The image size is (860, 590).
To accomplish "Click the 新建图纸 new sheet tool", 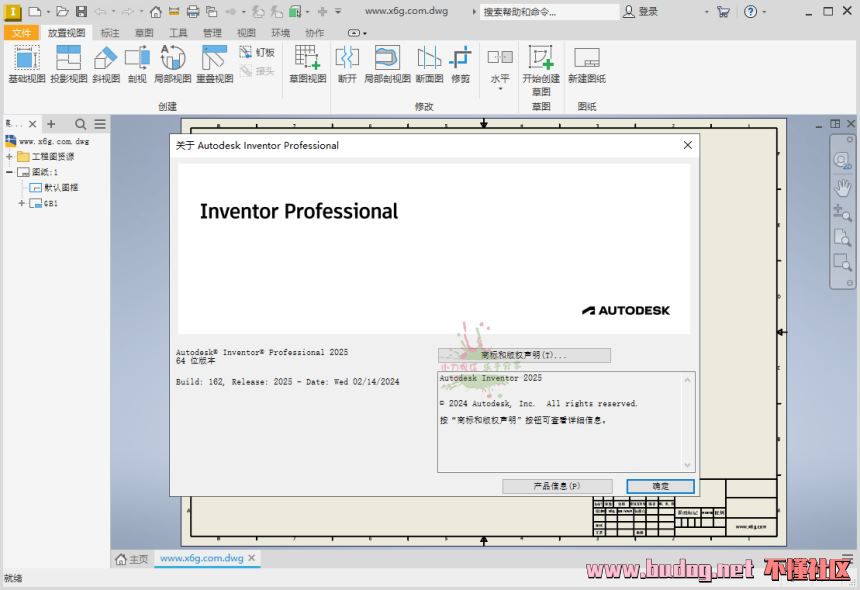I will pos(586,64).
